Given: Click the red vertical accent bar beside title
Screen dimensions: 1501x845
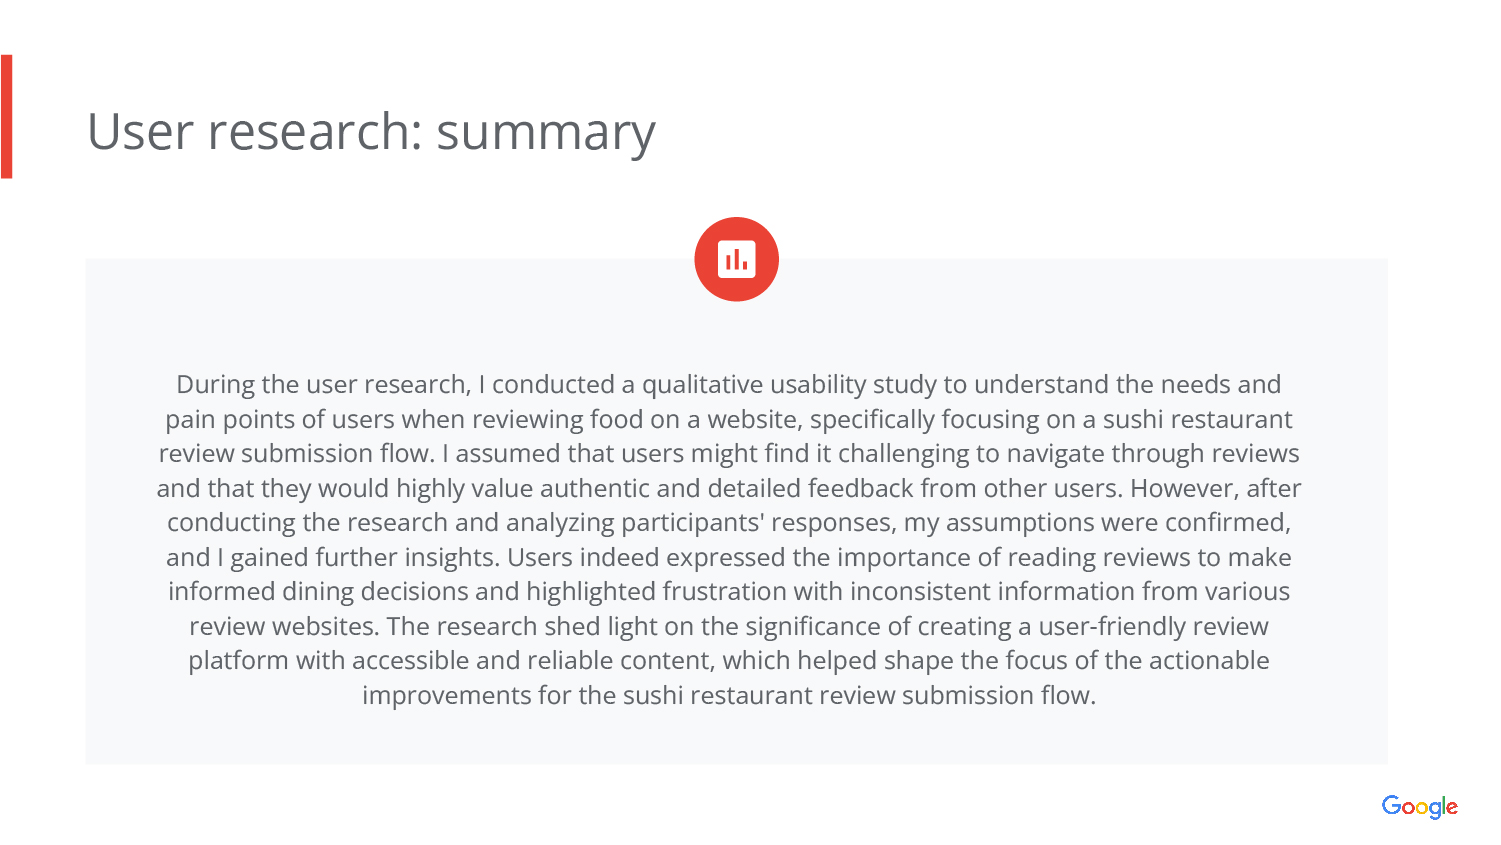Looking at the screenshot, I should pyautogui.click(x=7, y=116).
